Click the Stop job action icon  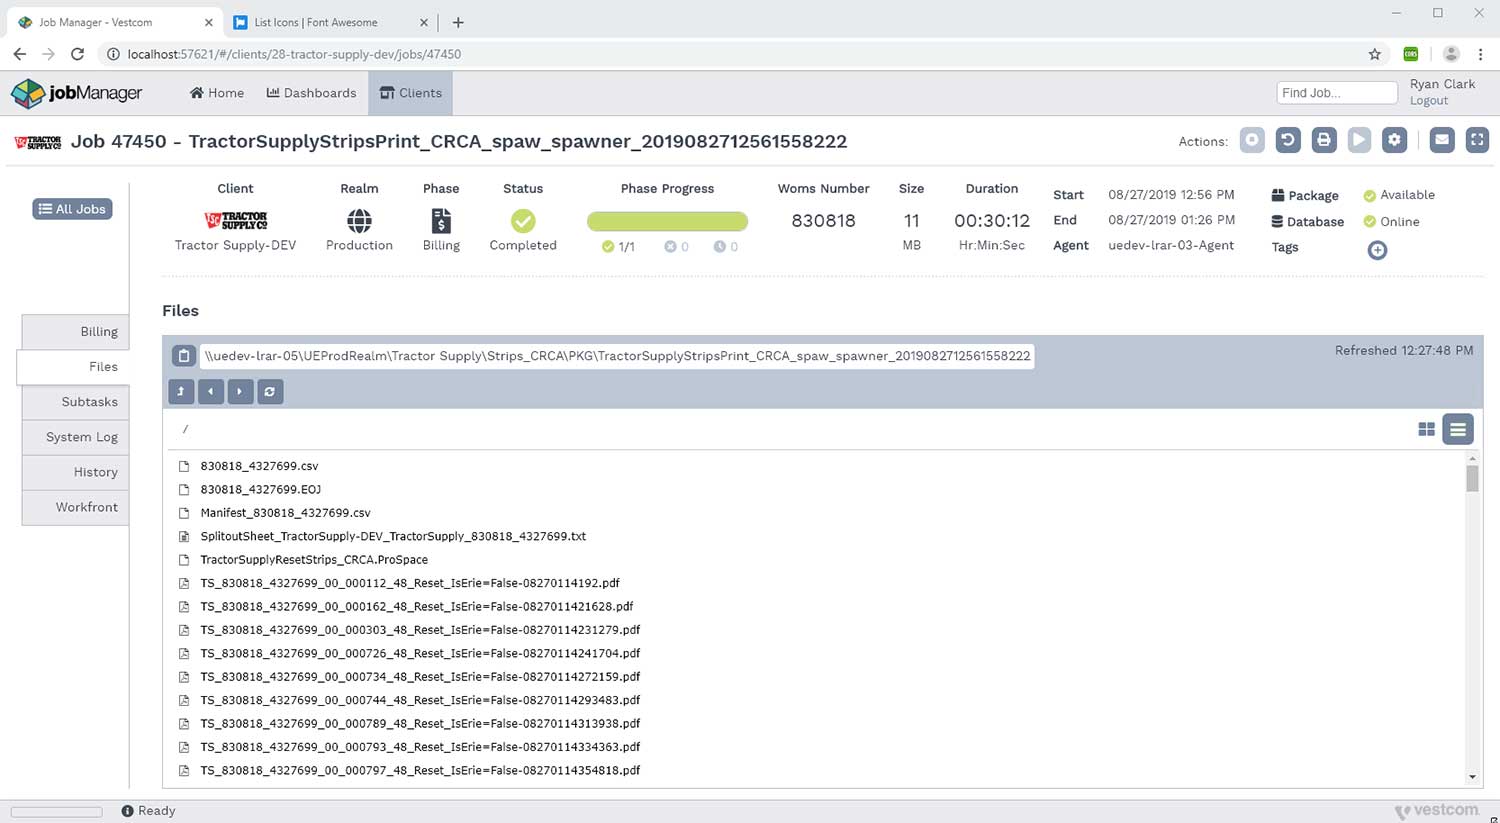tap(1252, 140)
